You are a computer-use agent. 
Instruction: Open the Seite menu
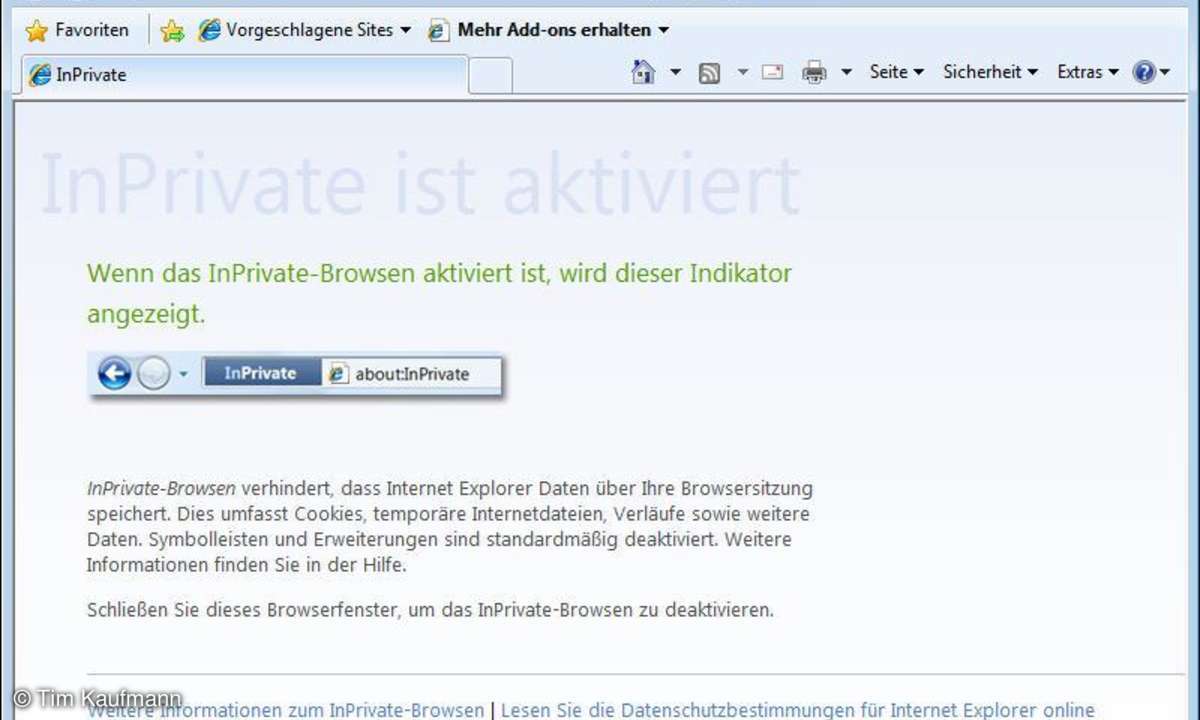coord(896,72)
